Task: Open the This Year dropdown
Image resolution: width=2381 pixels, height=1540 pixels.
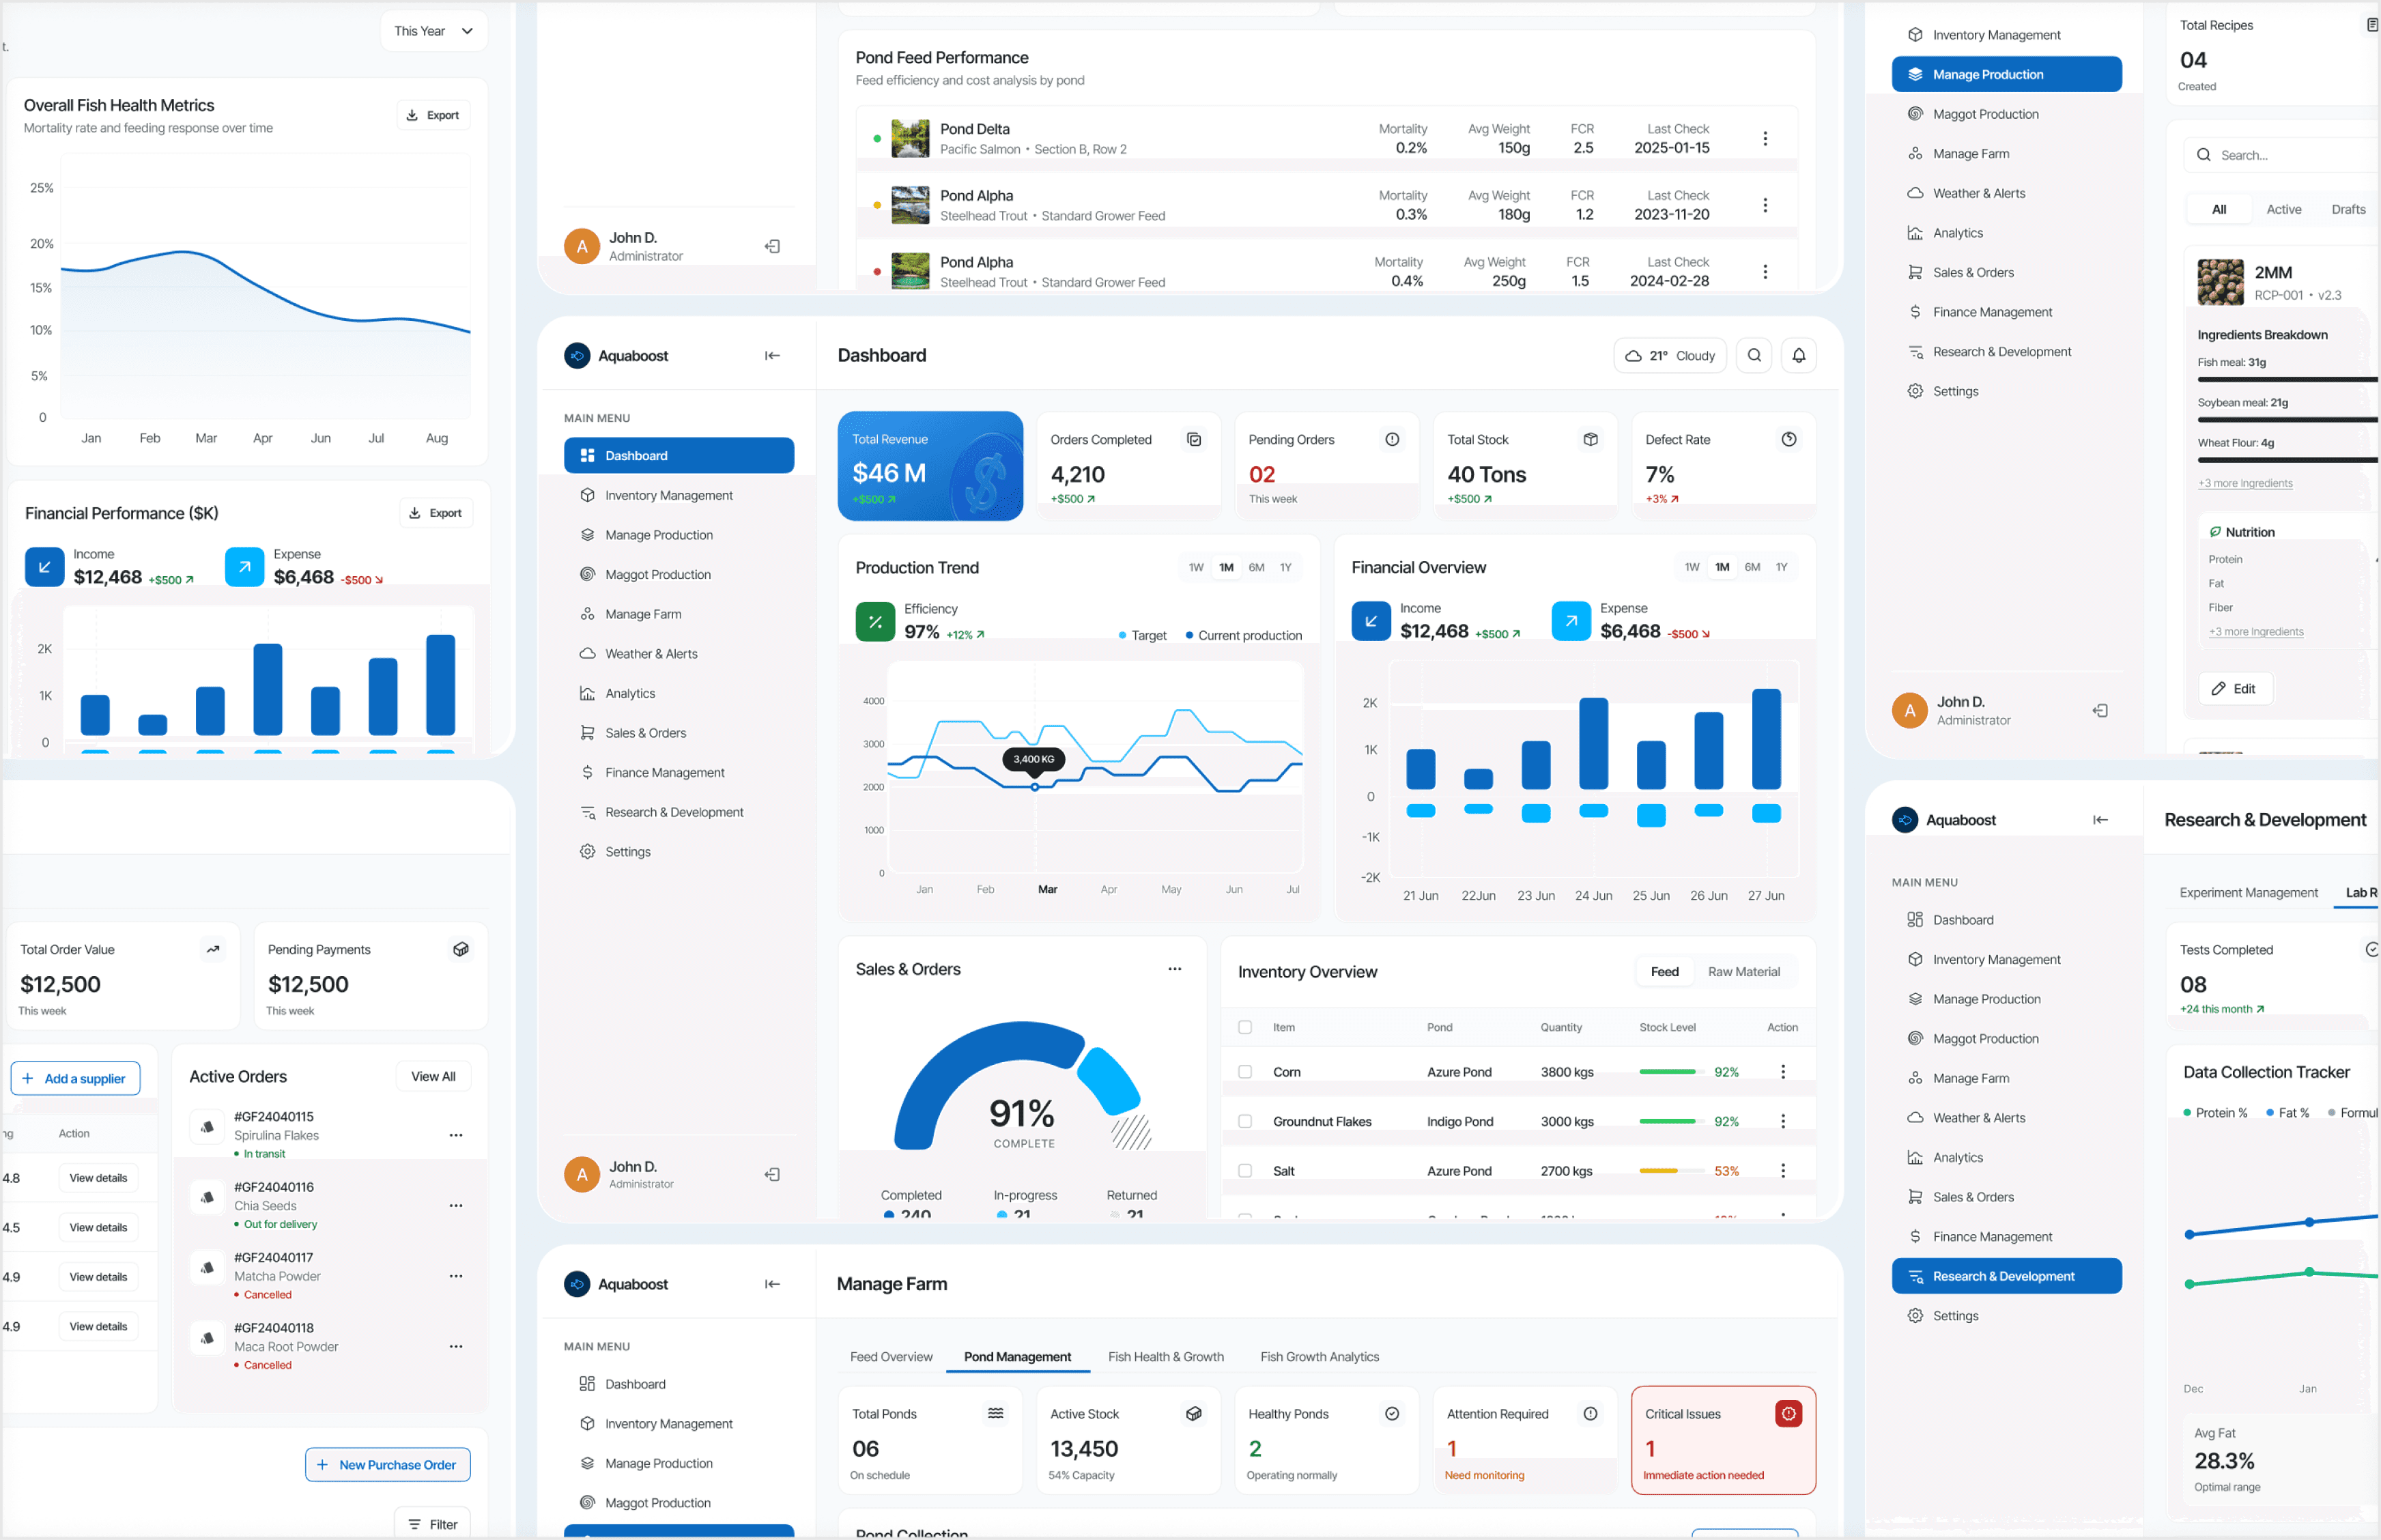Action: click(433, 31)
